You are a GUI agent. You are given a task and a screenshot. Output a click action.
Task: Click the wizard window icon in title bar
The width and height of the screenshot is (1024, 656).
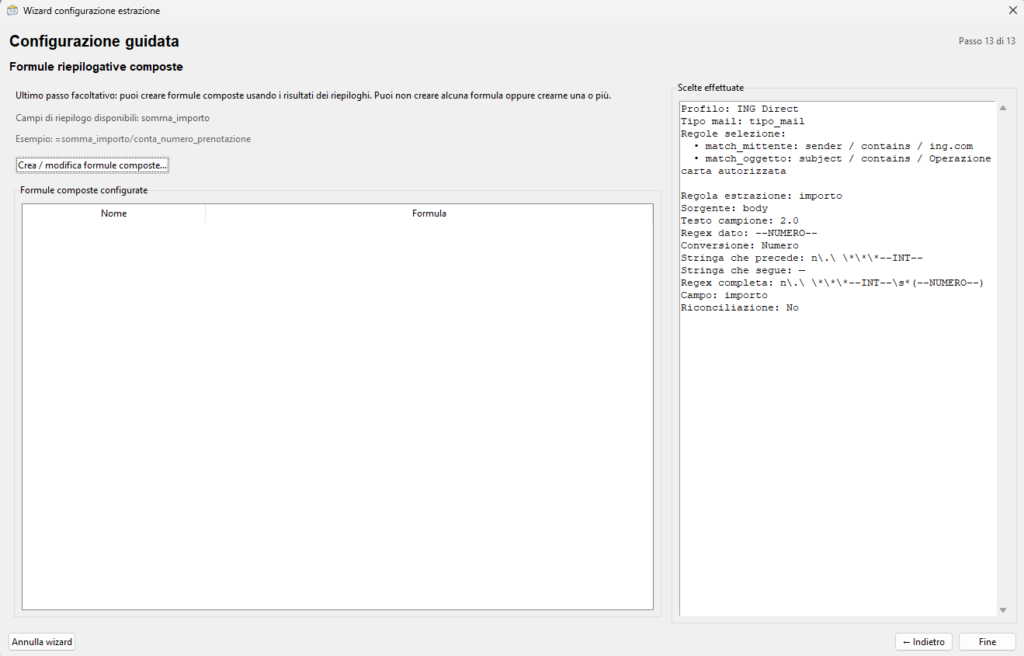(12, 10)
